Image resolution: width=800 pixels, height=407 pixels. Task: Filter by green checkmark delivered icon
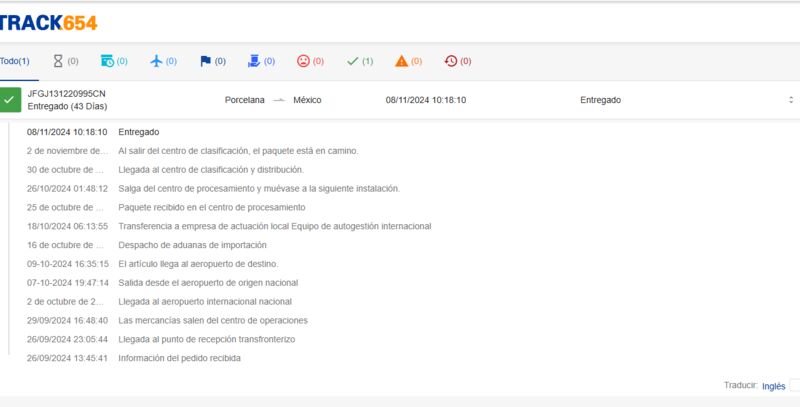353,61
